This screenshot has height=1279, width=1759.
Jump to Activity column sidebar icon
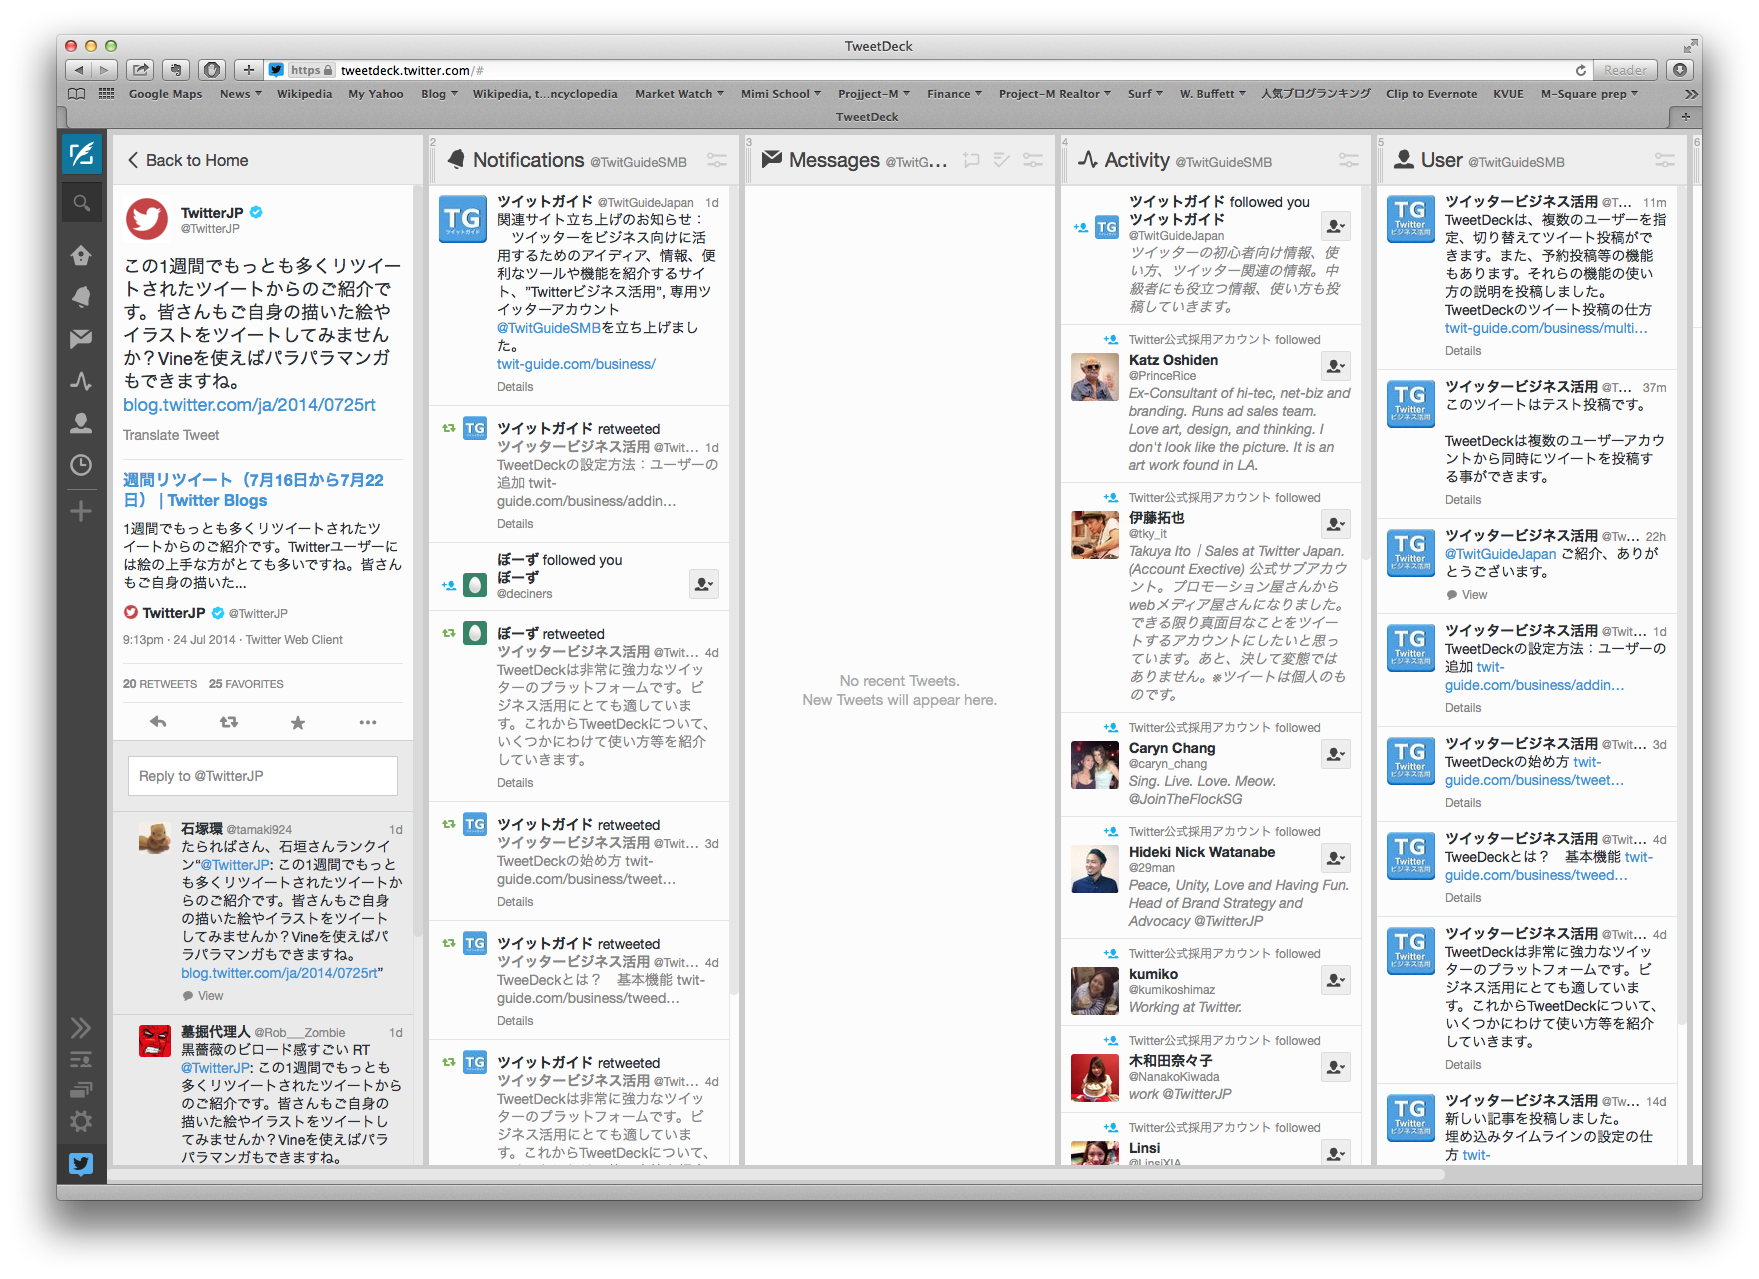pos(81,381)
